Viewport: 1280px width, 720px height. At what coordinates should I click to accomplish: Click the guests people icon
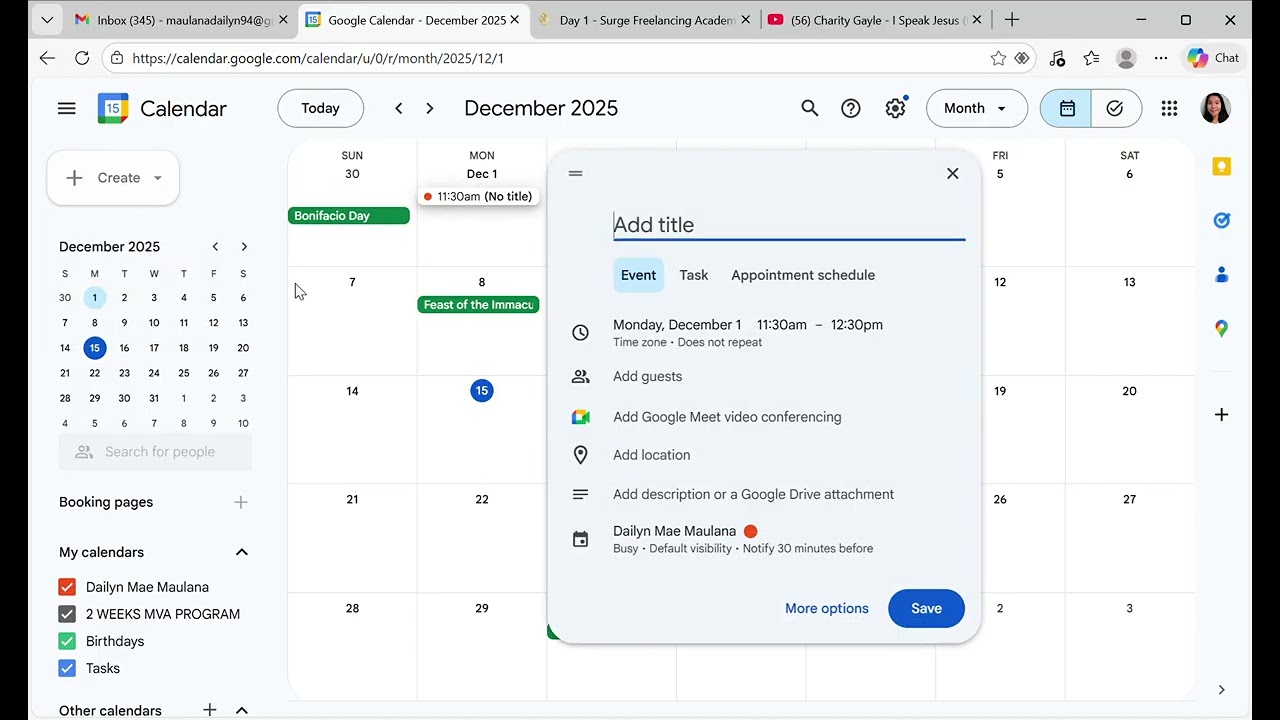click(580, 377)
